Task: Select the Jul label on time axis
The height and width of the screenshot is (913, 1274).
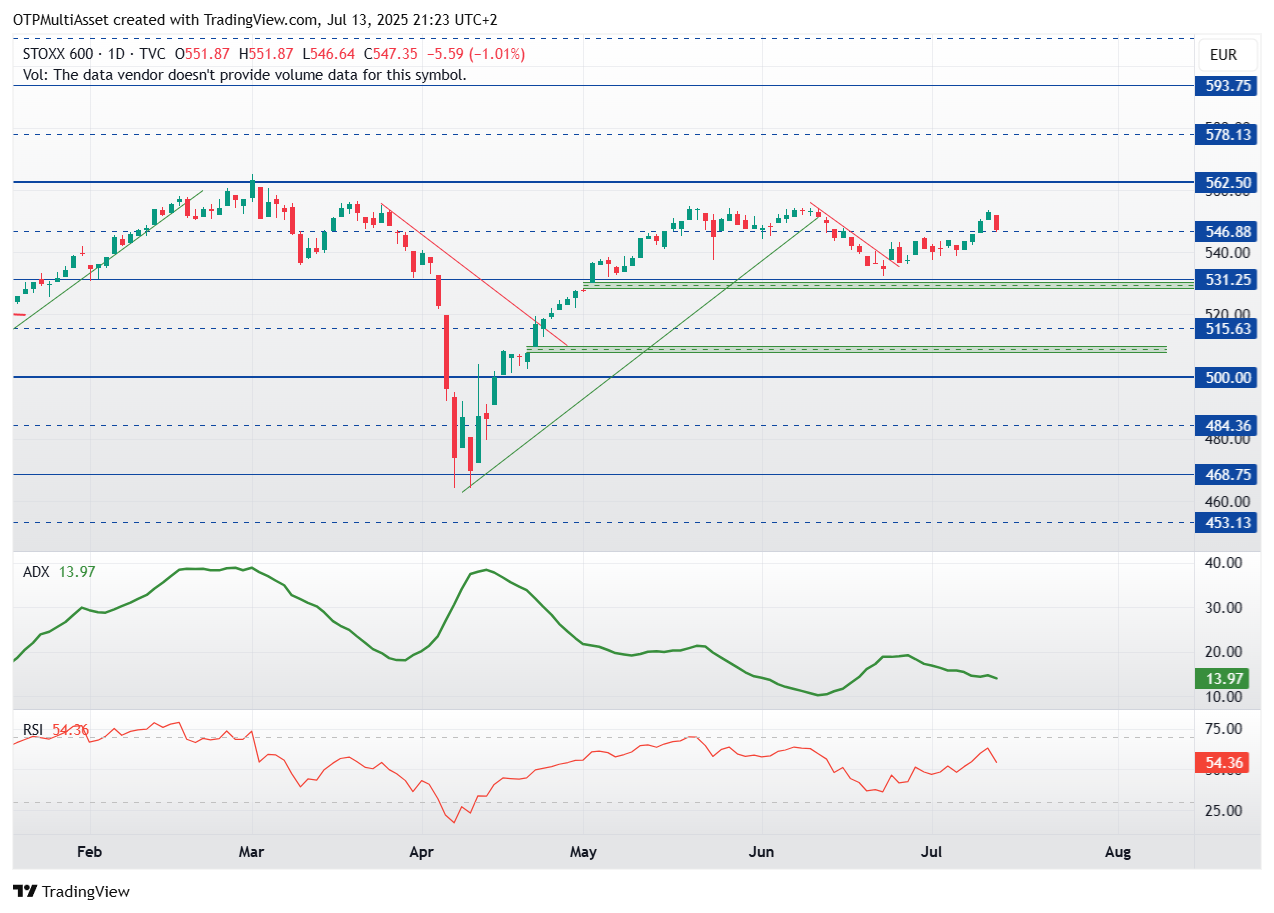Action: (x=931, y=852)
